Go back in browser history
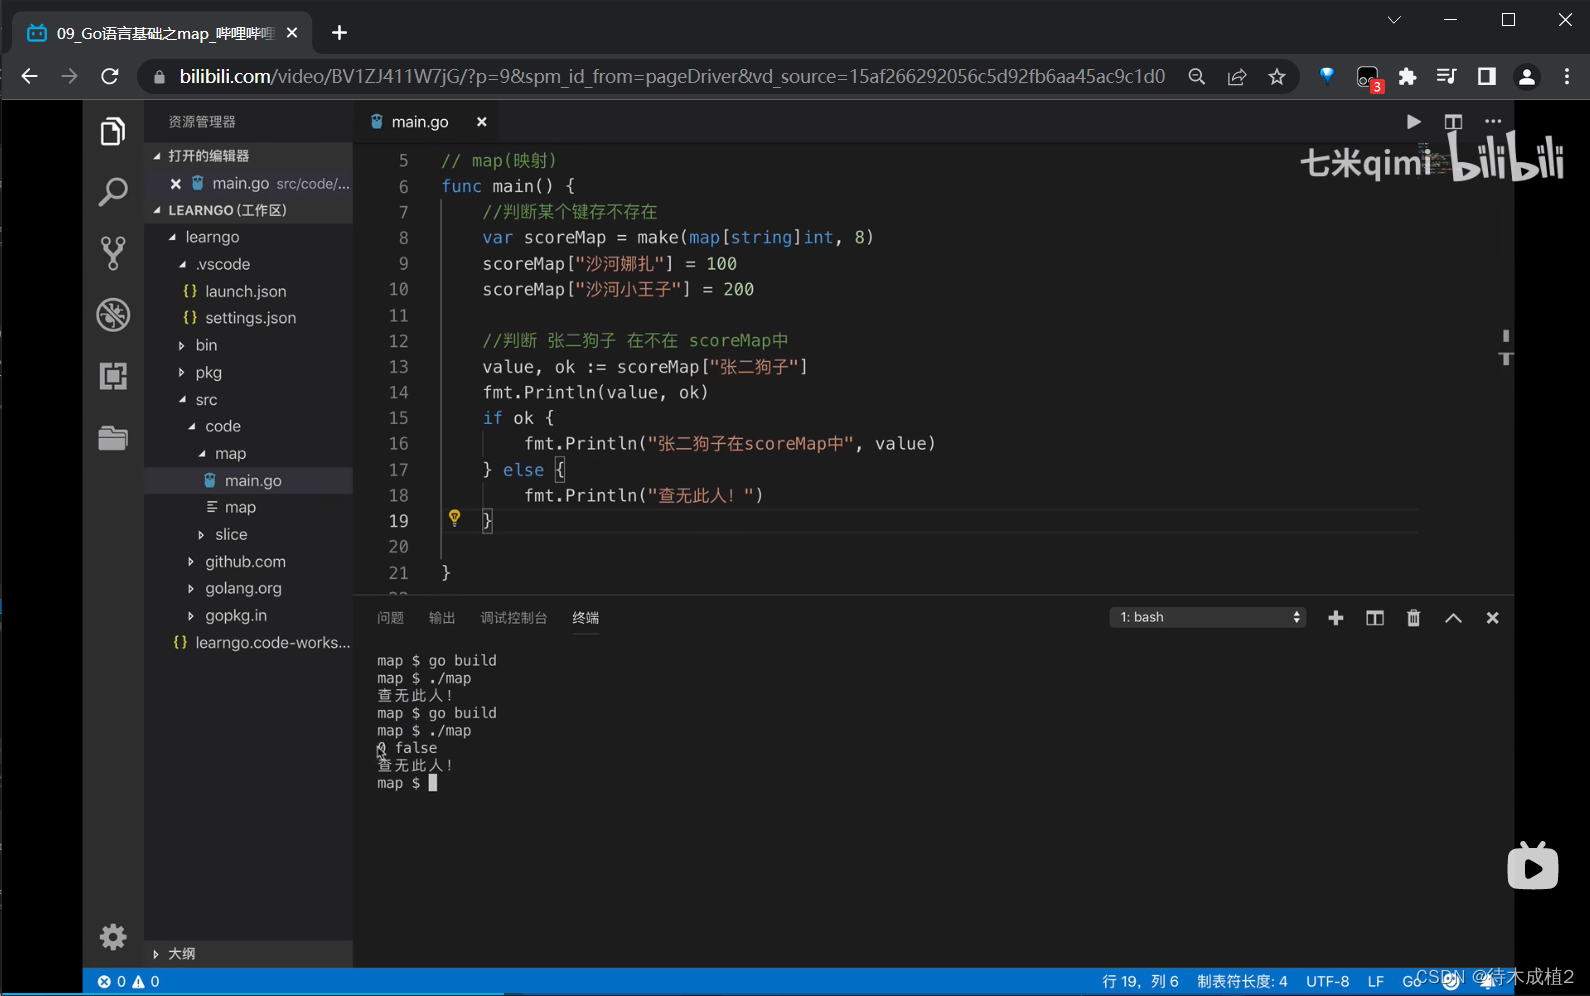This screenshot has height=996, width=1590. [29, 77]
